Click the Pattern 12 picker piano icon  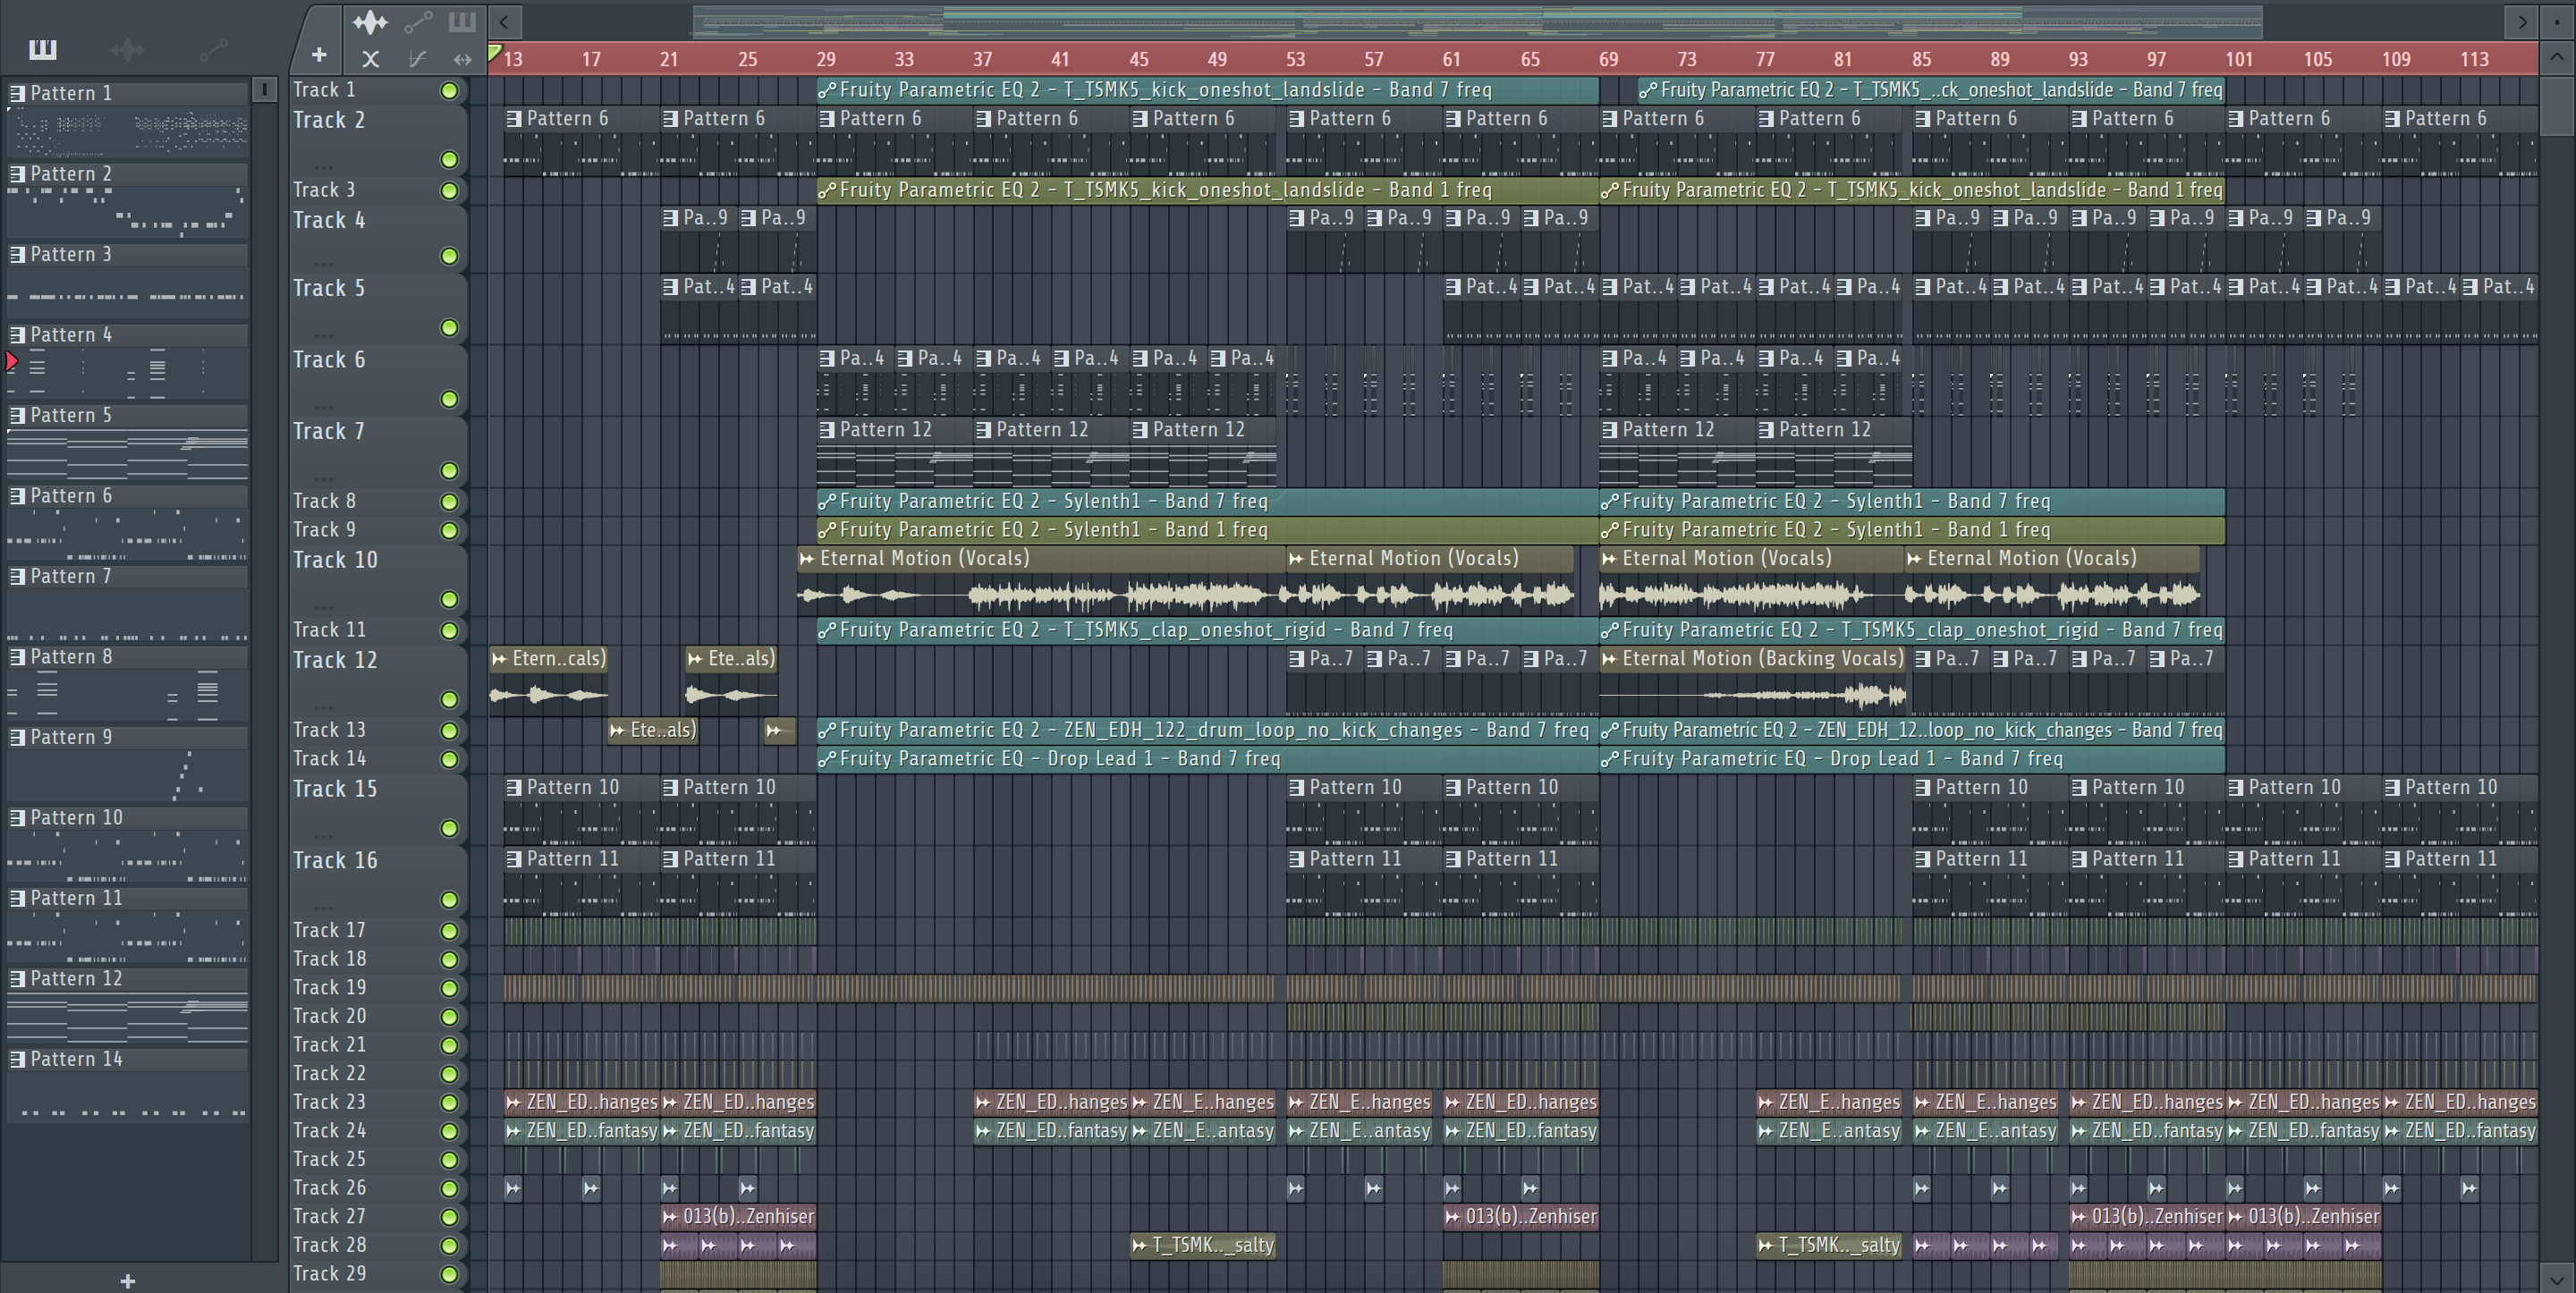coord(17,979)
